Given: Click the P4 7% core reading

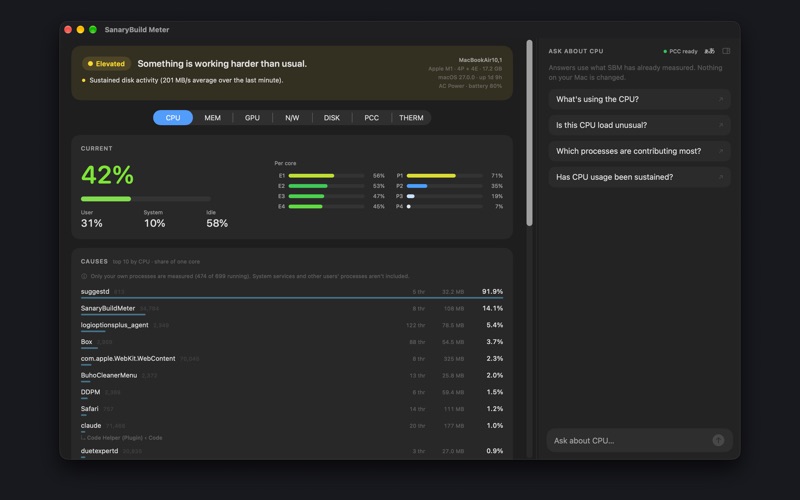Looking at the screenshot, I should [498, 207].
